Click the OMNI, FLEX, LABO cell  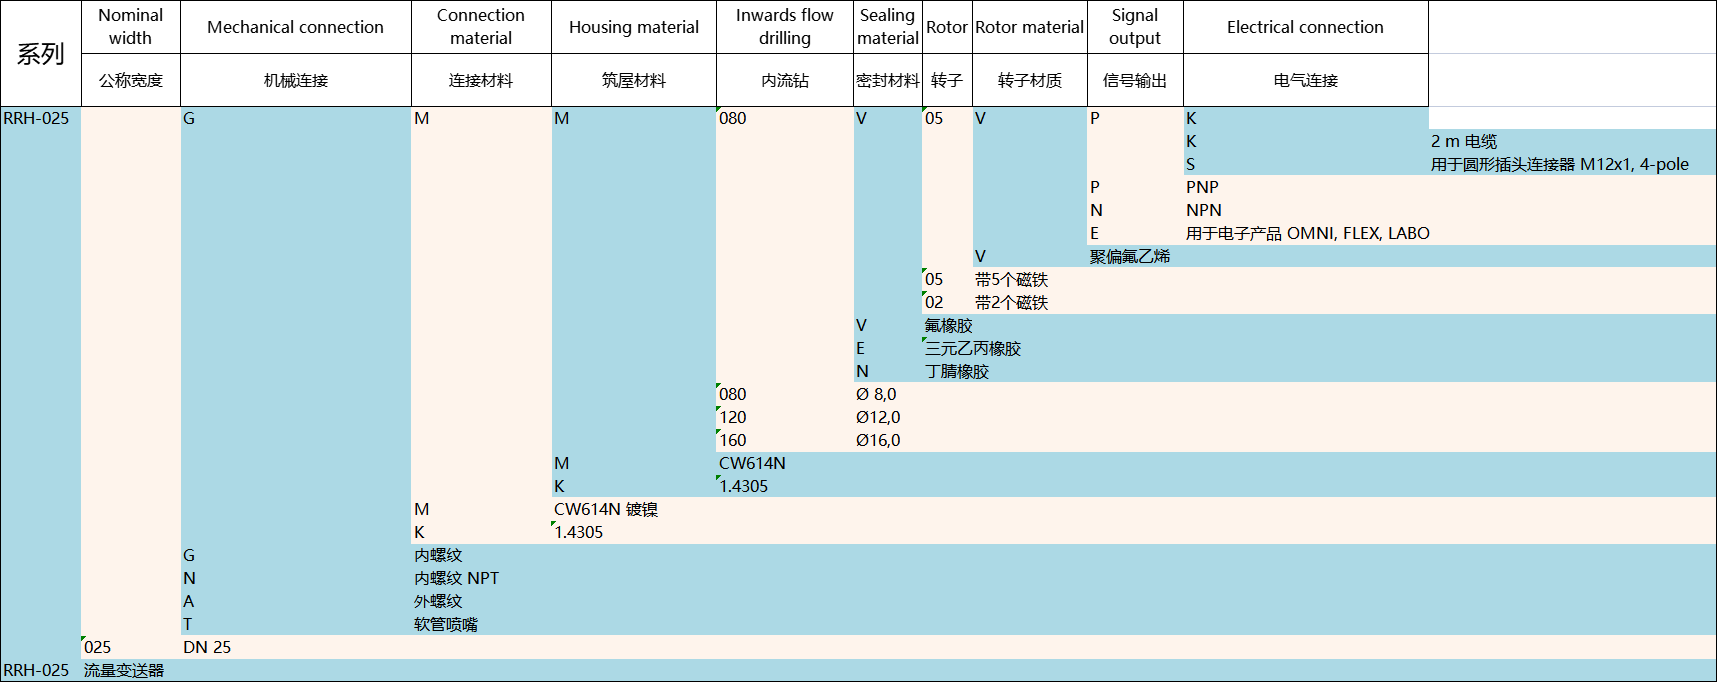[x=1307, y=233]
